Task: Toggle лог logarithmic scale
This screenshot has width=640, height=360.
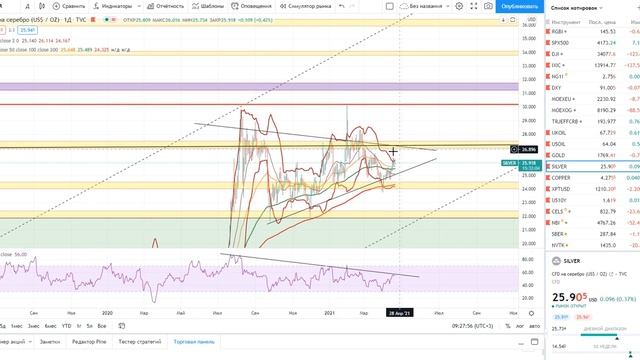Action: pos(520,326)
